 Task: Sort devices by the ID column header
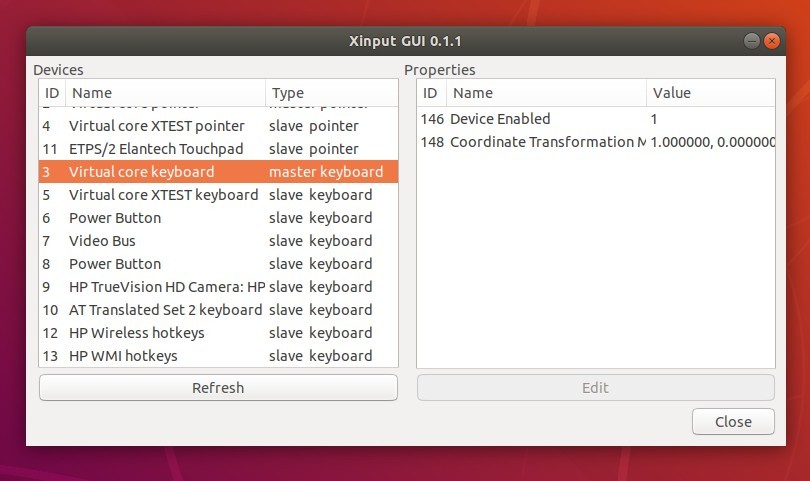pyautogui.click(x=52, y=93)
